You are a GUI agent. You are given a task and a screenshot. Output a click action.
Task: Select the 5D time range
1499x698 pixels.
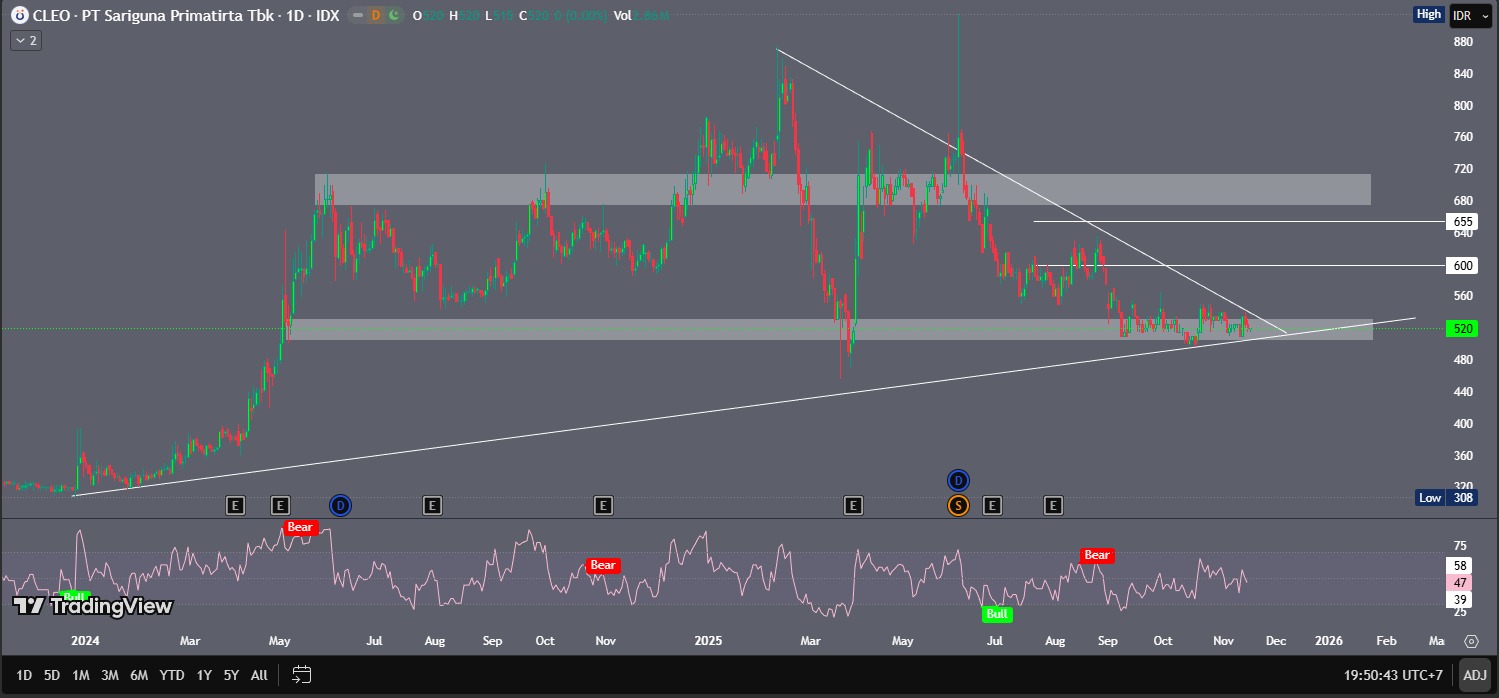click(52, 675)
